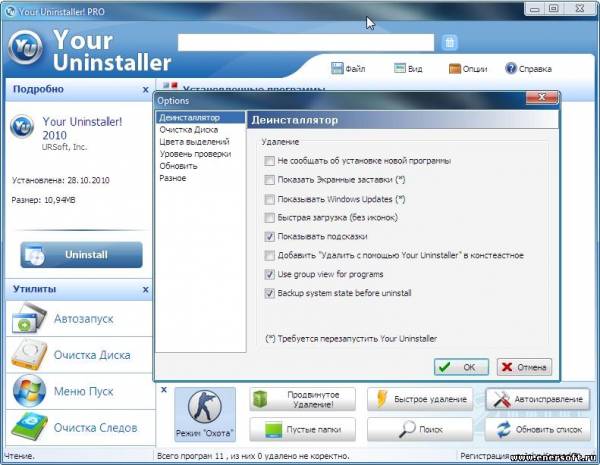
Task: Select Очистка Диска in the Options list
Action: click(189, 130)
